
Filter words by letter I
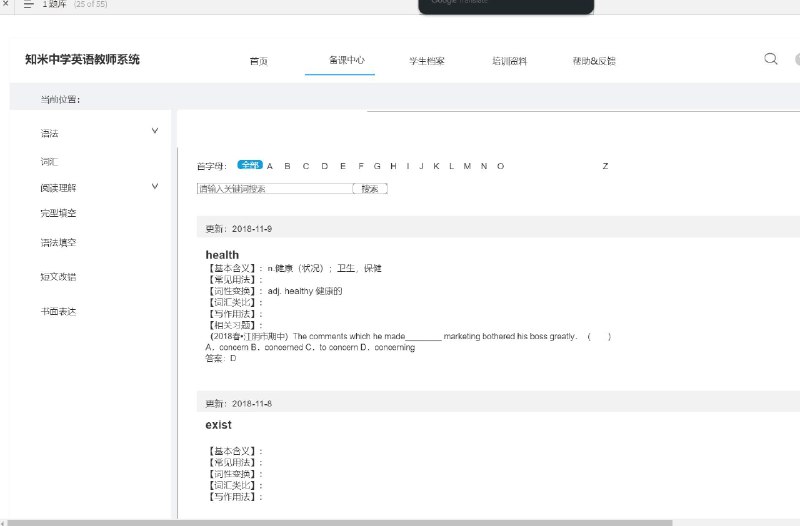(408, 166)
